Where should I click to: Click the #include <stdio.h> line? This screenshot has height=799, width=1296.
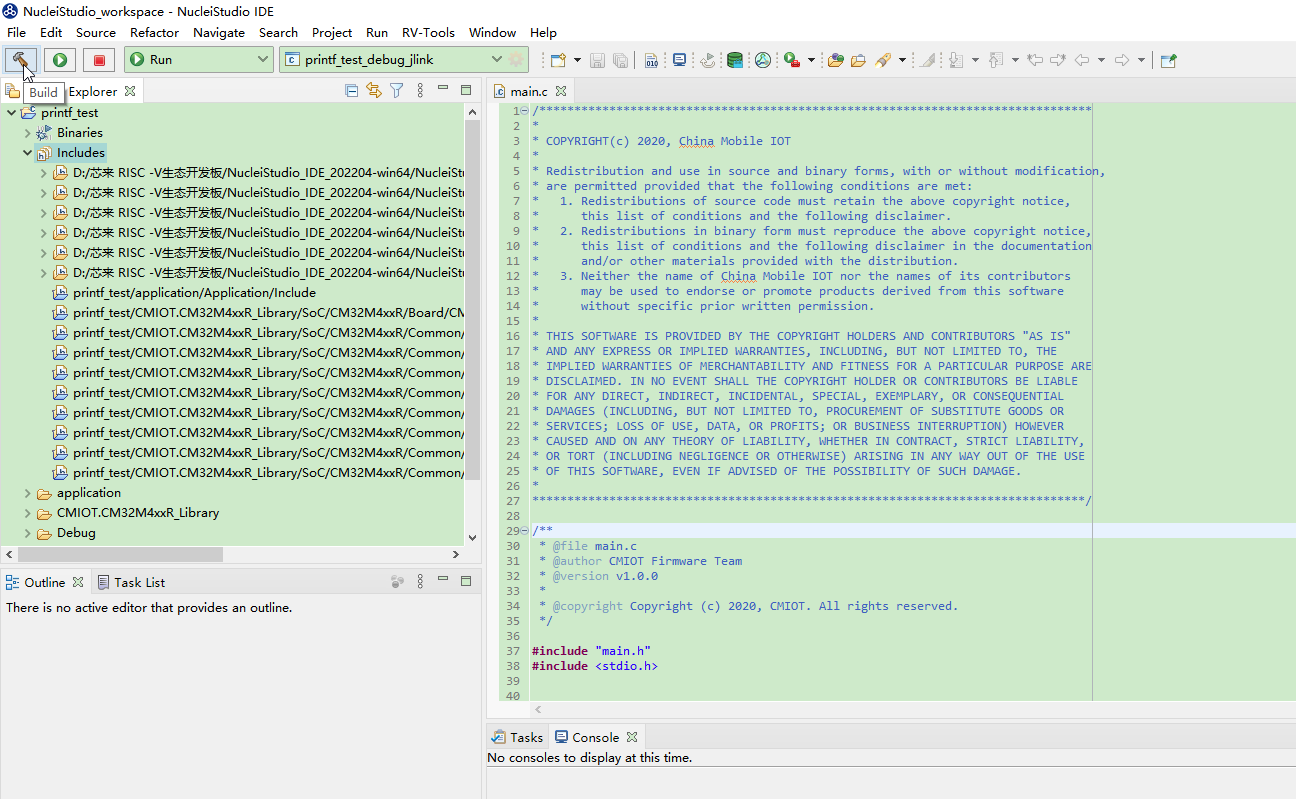point(595,666)
